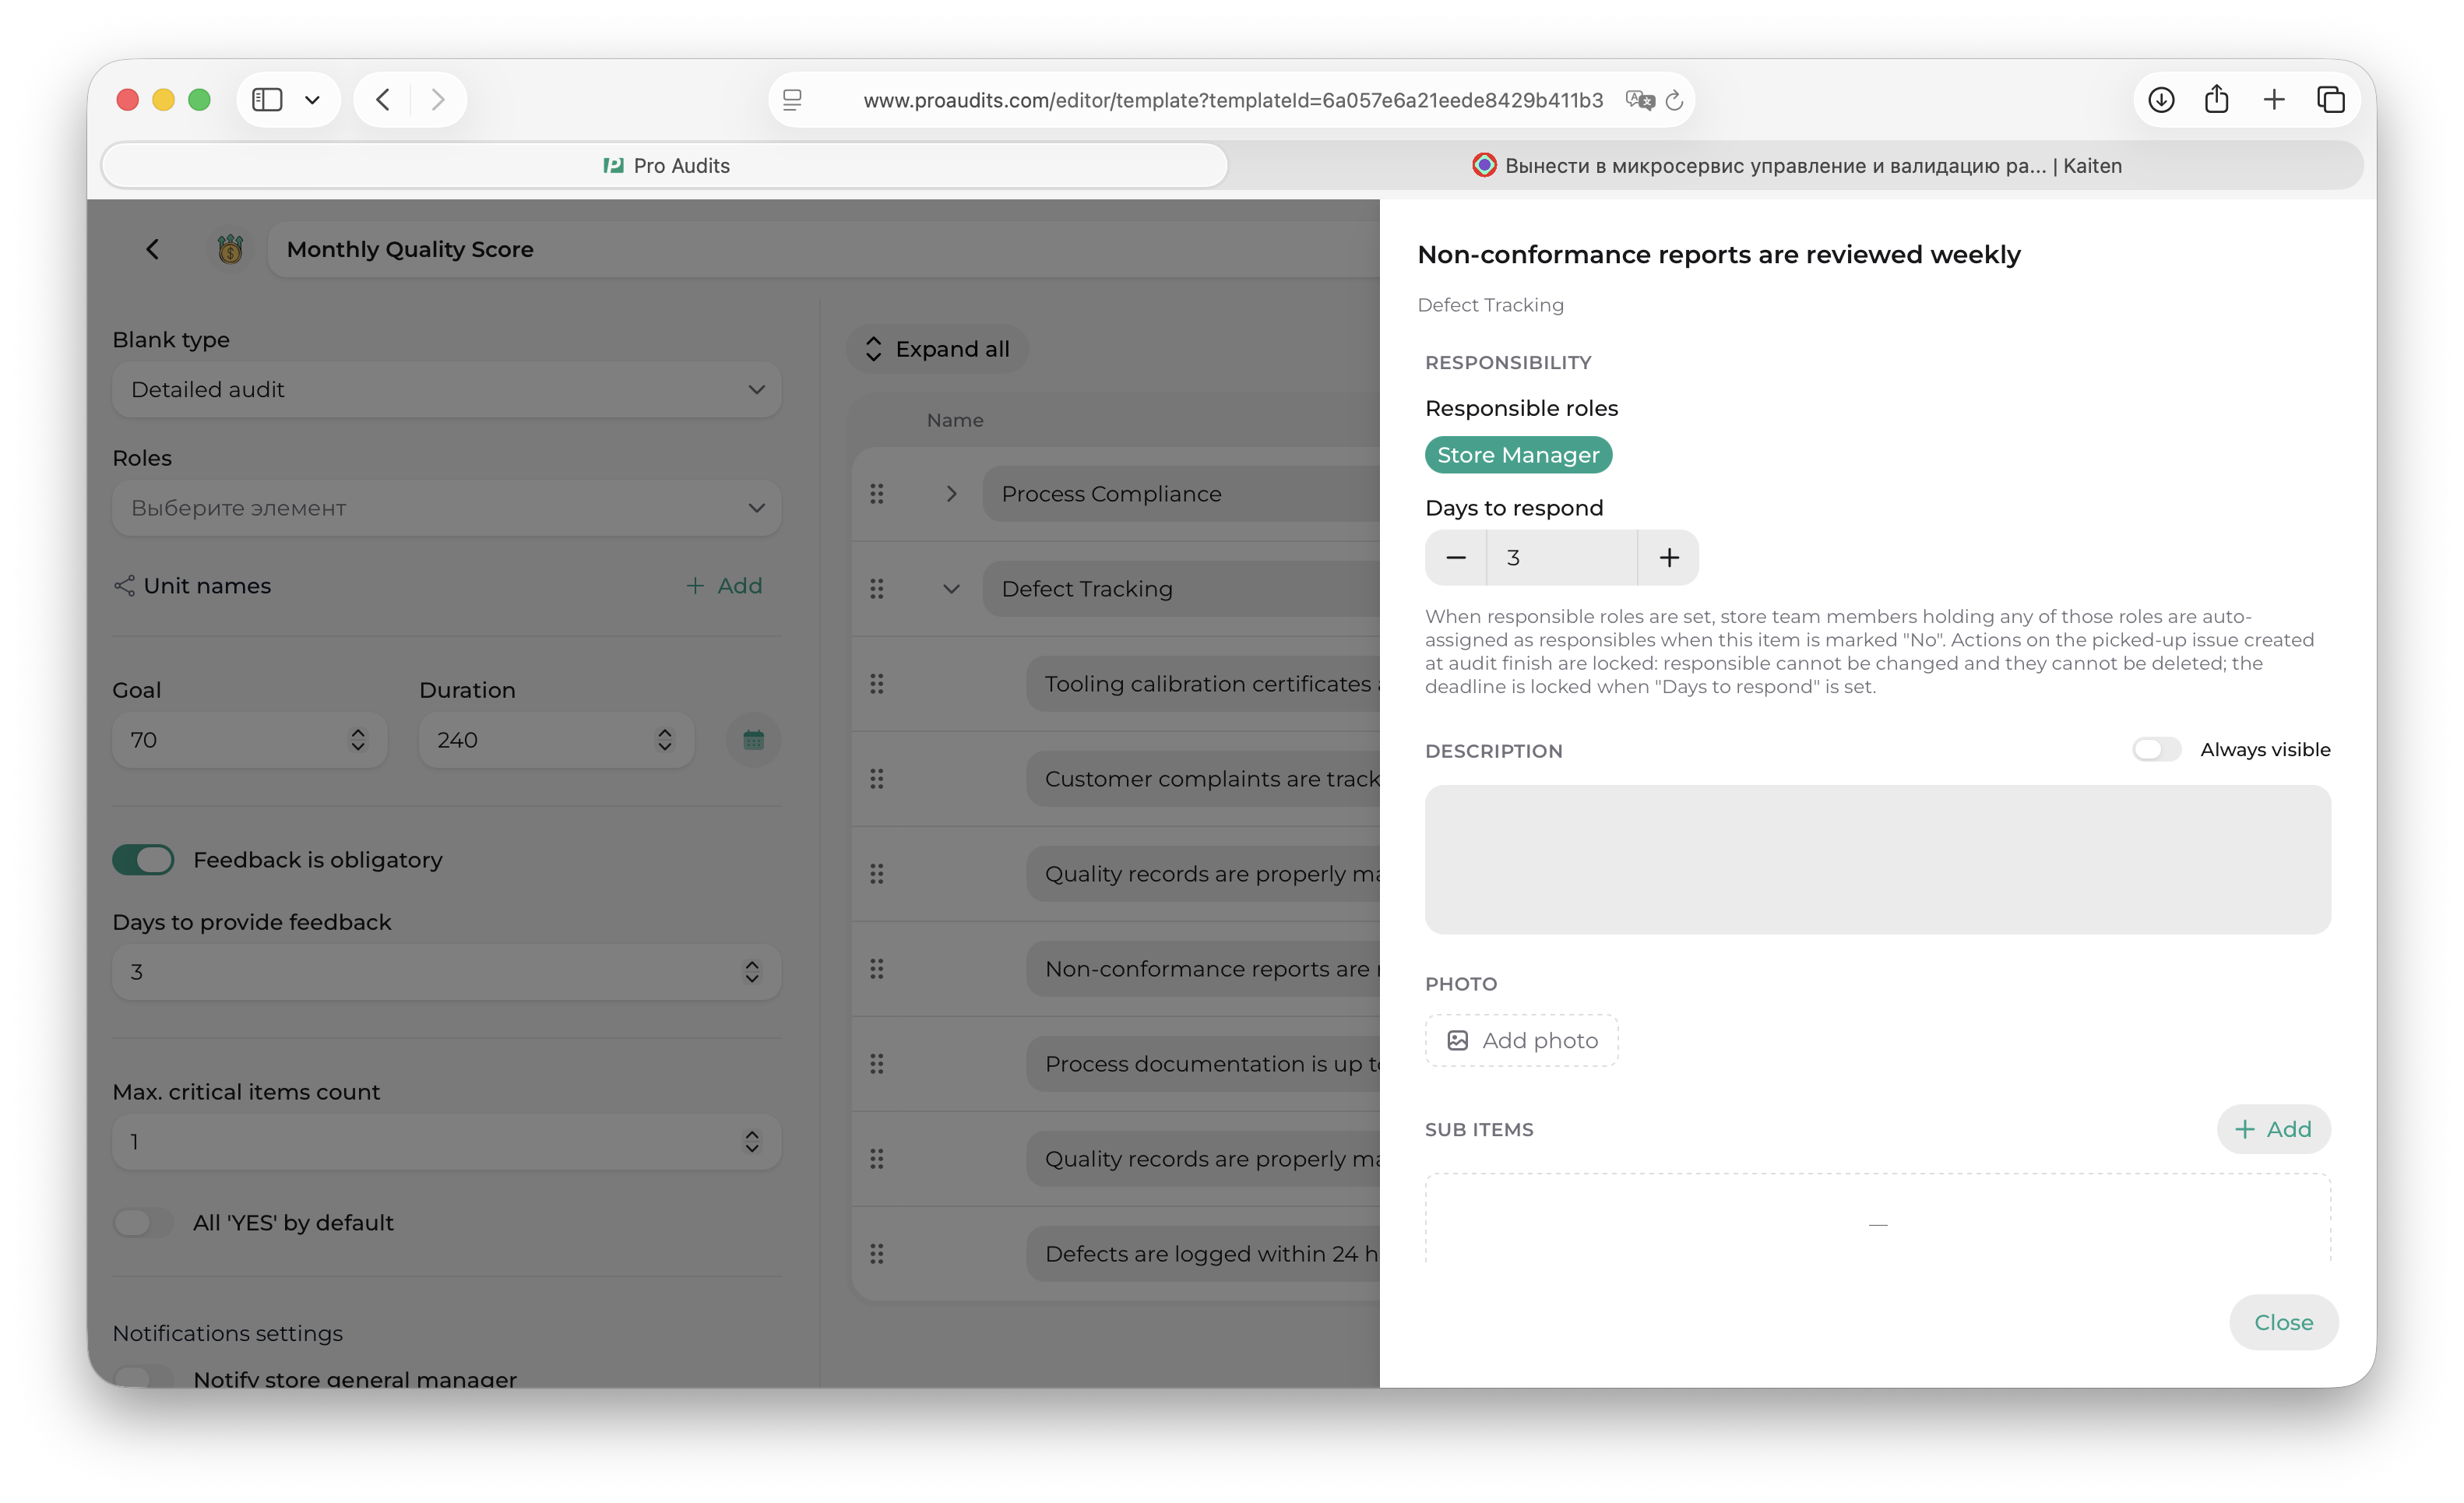
Task: Open the Blank type dropdown
Action: pyautogui.click(x=446, y=390)
